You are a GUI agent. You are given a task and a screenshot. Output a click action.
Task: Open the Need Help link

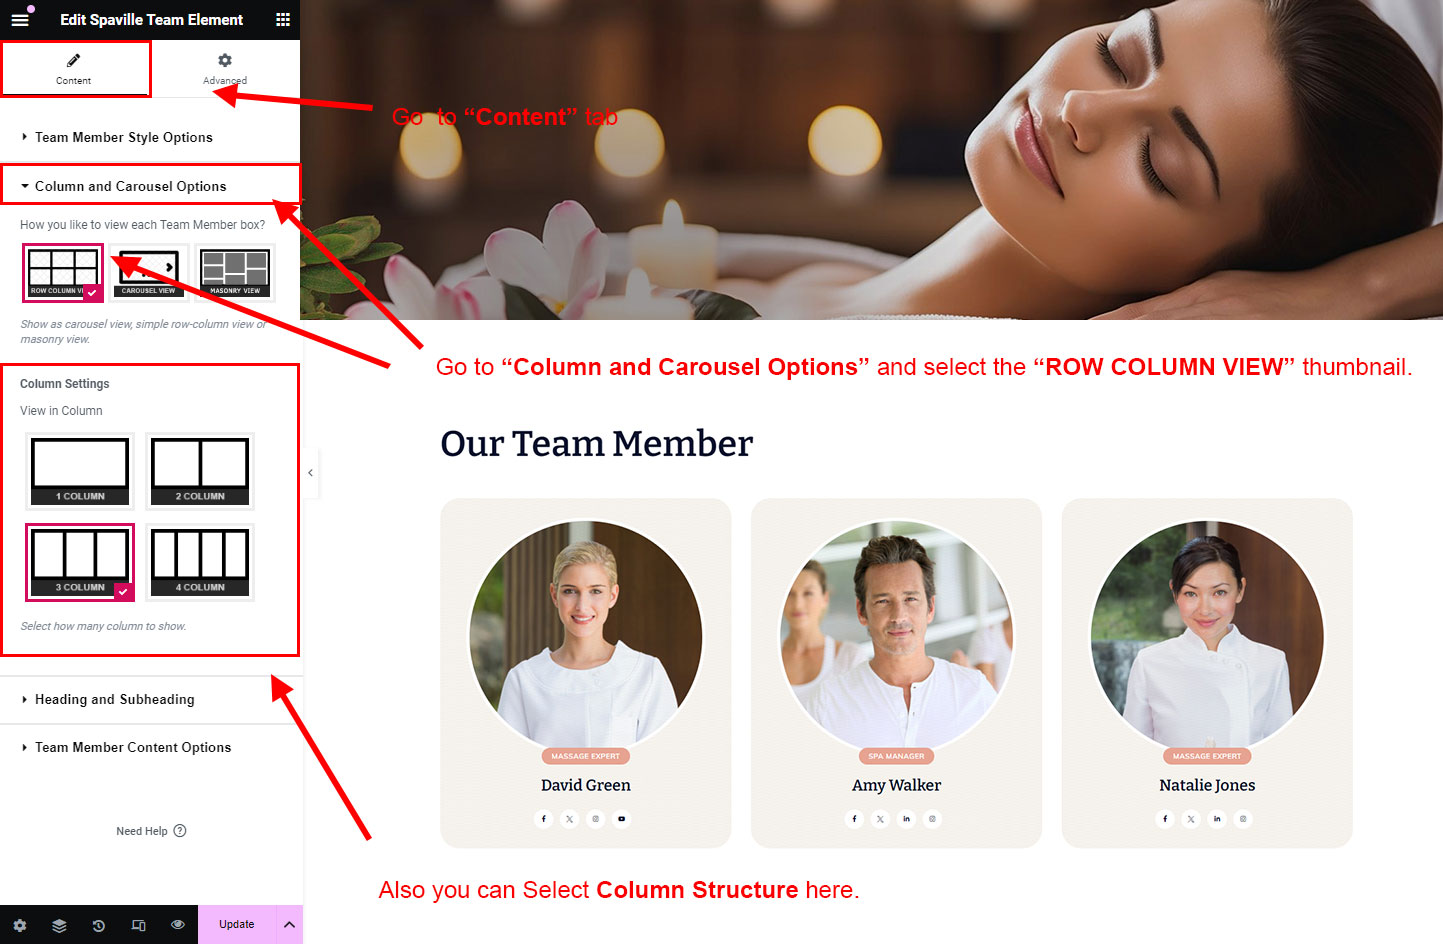tap(151, 831)
